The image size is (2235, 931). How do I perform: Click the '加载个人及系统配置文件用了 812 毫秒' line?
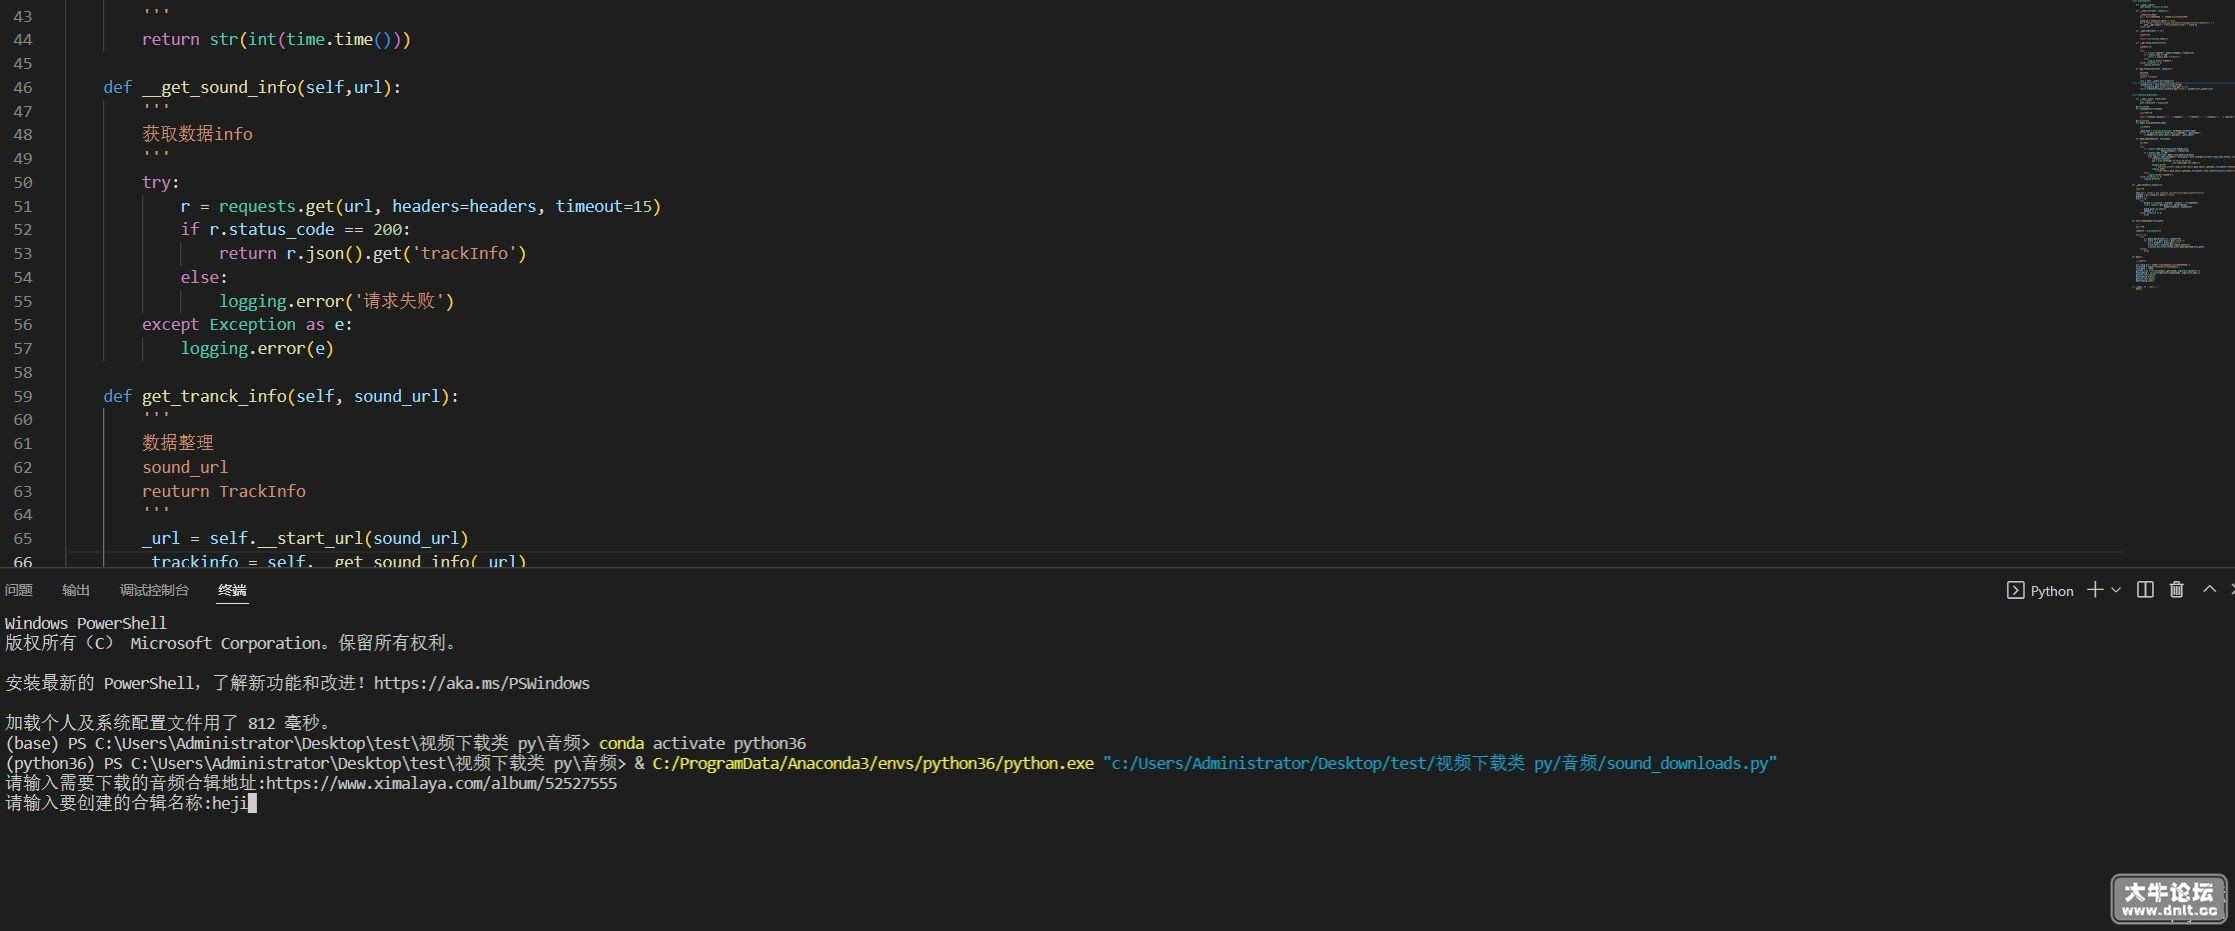coord(168,723)
